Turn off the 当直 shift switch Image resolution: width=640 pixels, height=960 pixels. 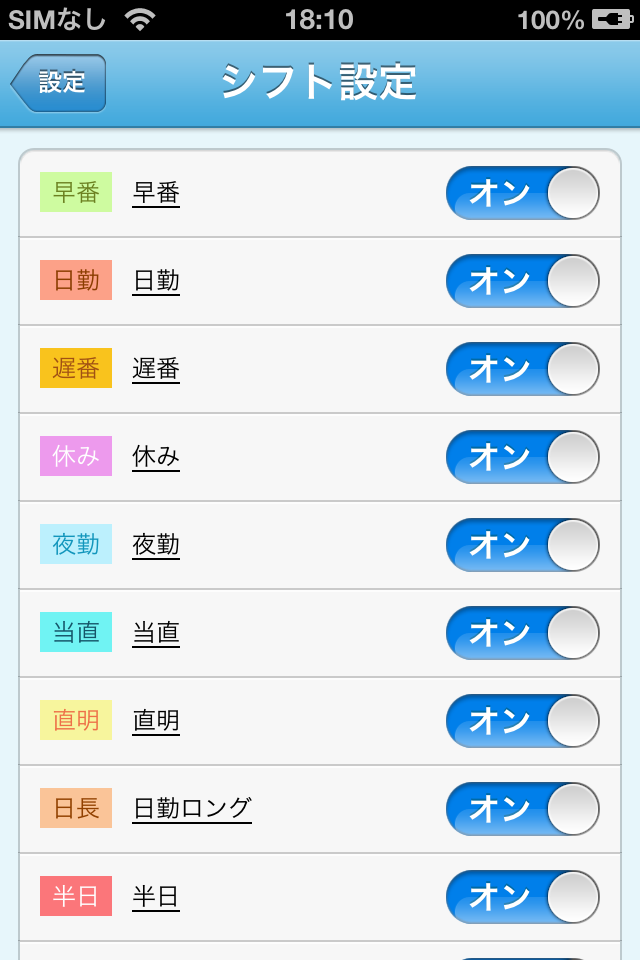(x=522, y=633)
